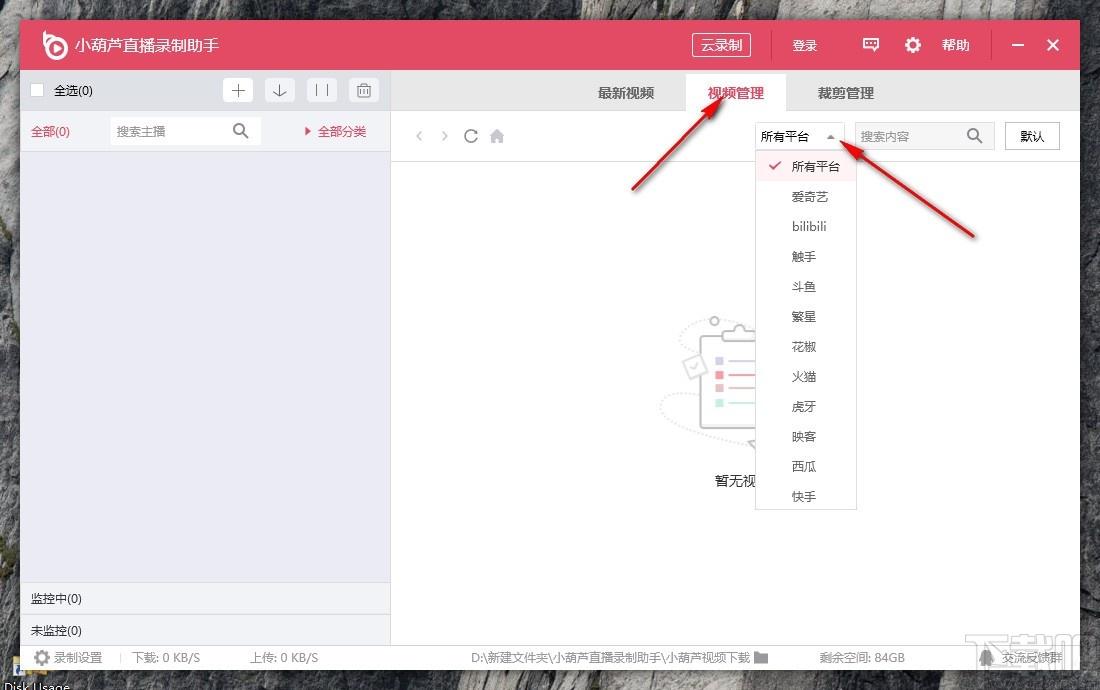Click the 登录 login link
Viewport: 1100px width, 690px height.
pyautogui.click(x=805, y=46)
